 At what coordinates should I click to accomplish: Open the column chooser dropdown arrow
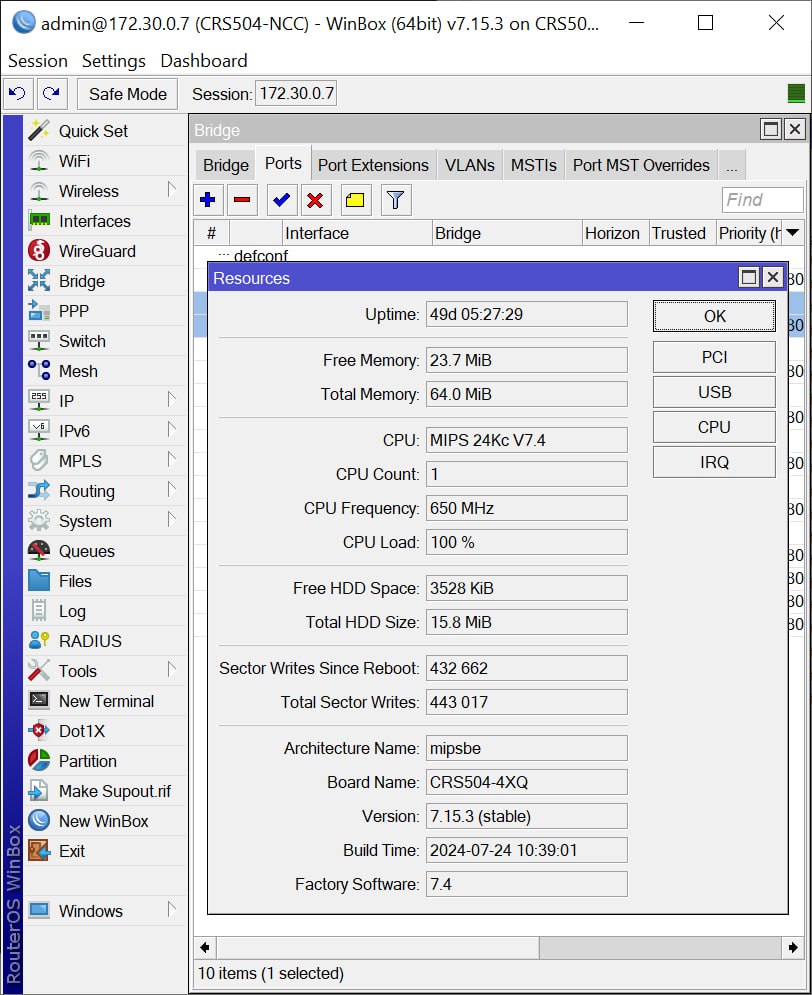point(792,233)
